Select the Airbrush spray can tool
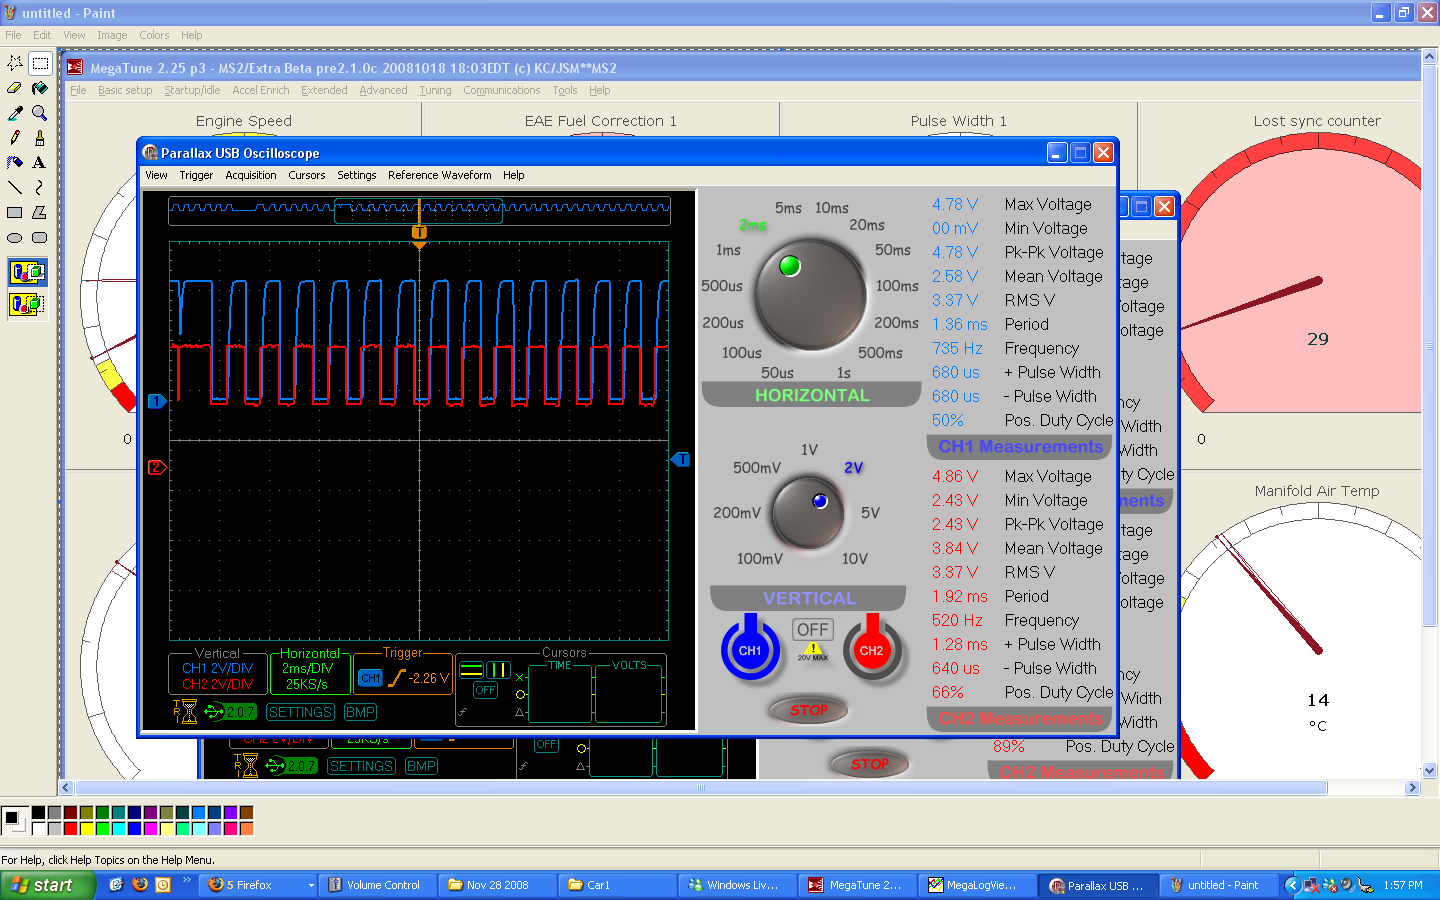Viewport: 1440px width, 900px height. (15, 162)
